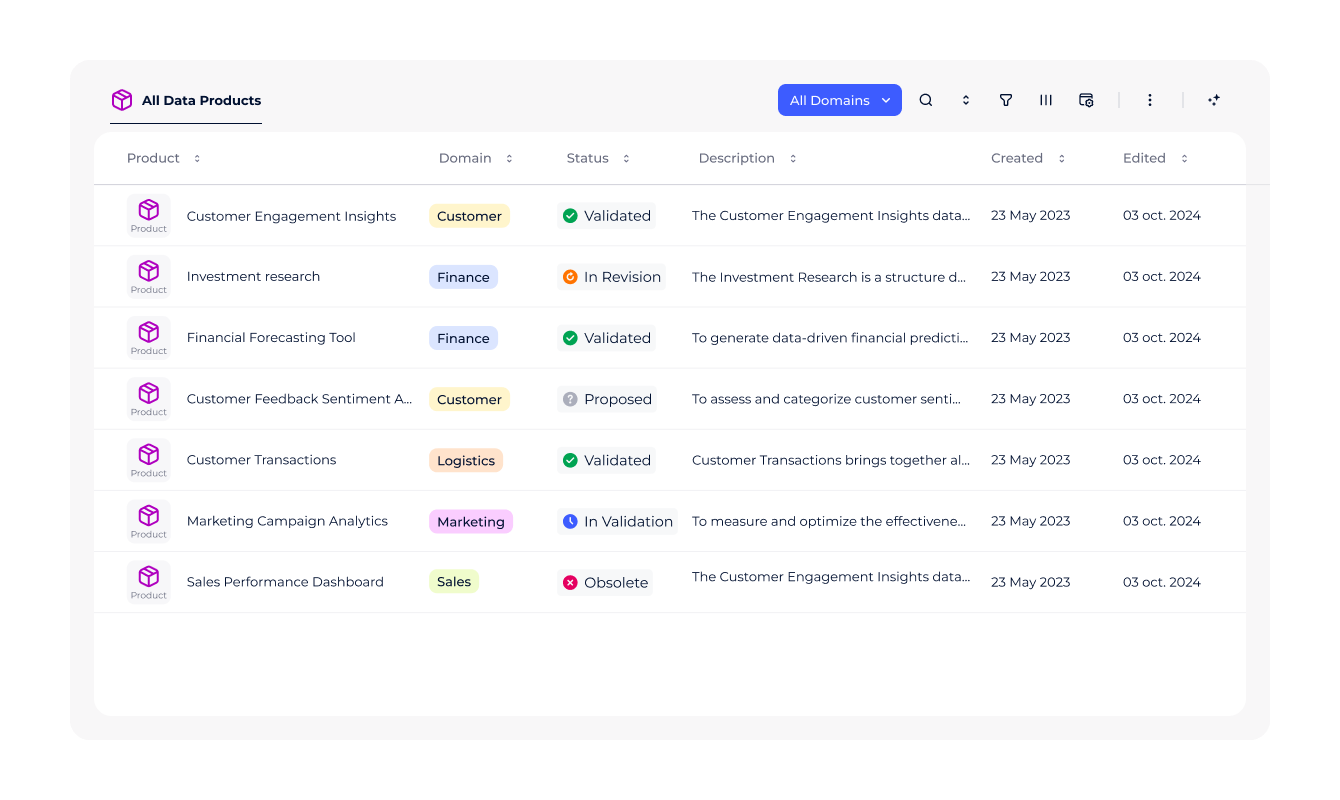This screenshot has width=1340, height=800.
Task: Click description 'To assess and categorize customer'
Action: (x=827, y=399)
